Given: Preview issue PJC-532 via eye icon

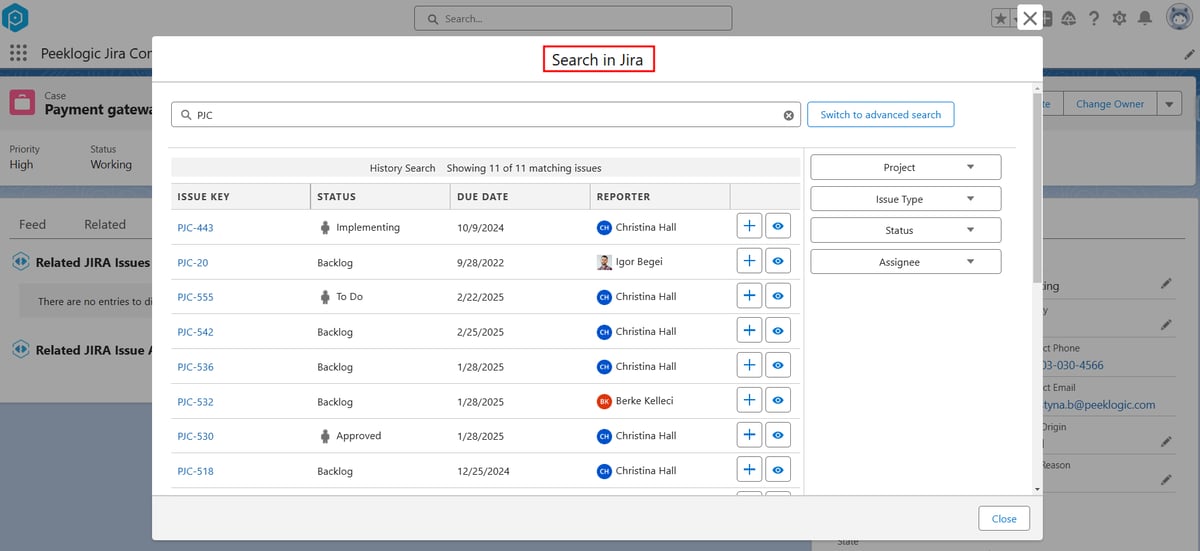Looking at the screenshot, I should [x=778, y=401].
